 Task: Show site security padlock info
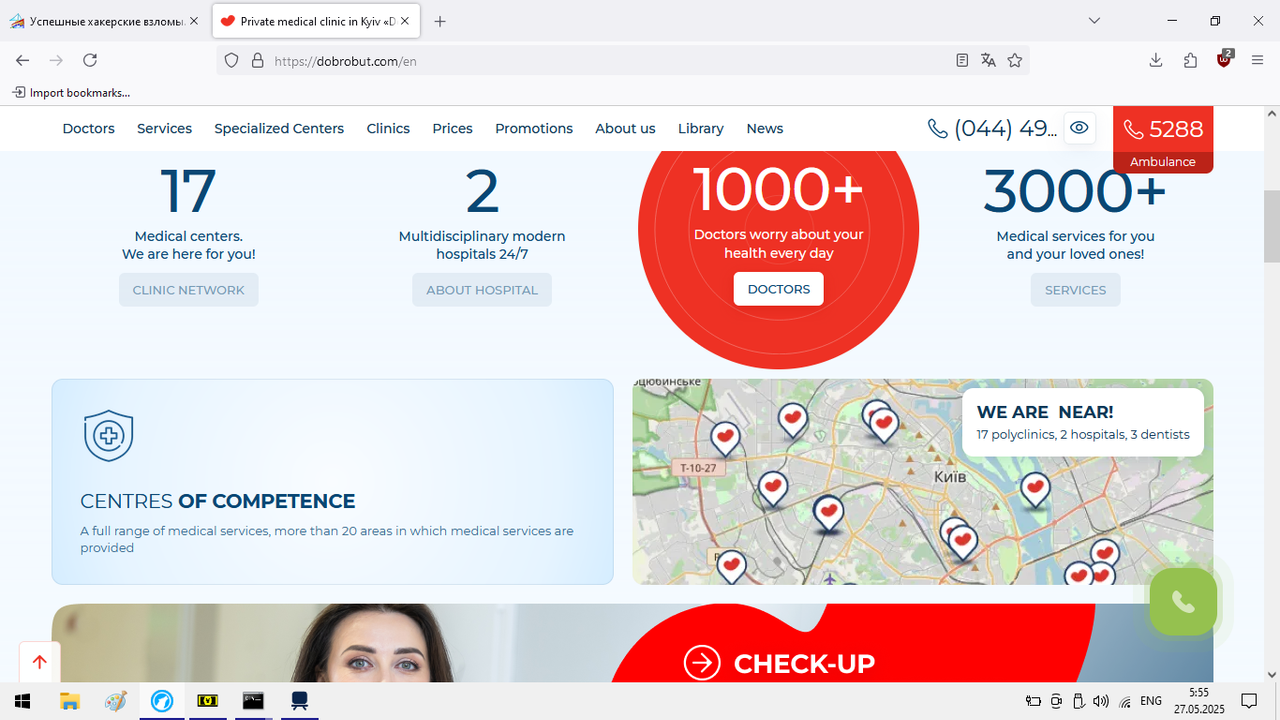[257, 60]
